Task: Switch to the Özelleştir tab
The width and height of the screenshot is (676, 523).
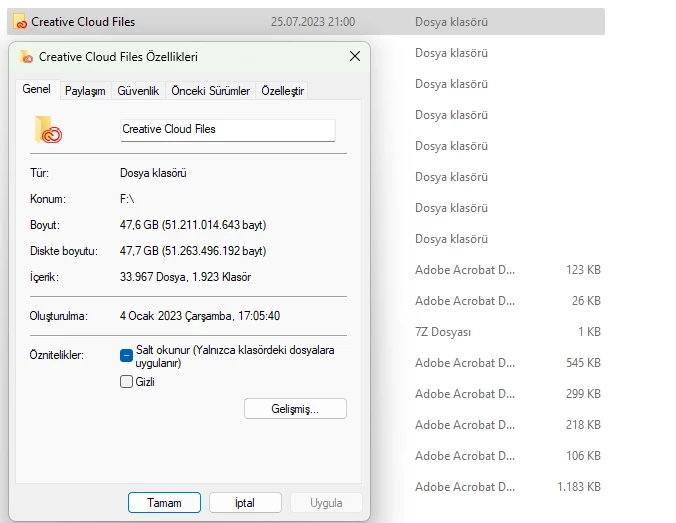Action: pos(282,91)
